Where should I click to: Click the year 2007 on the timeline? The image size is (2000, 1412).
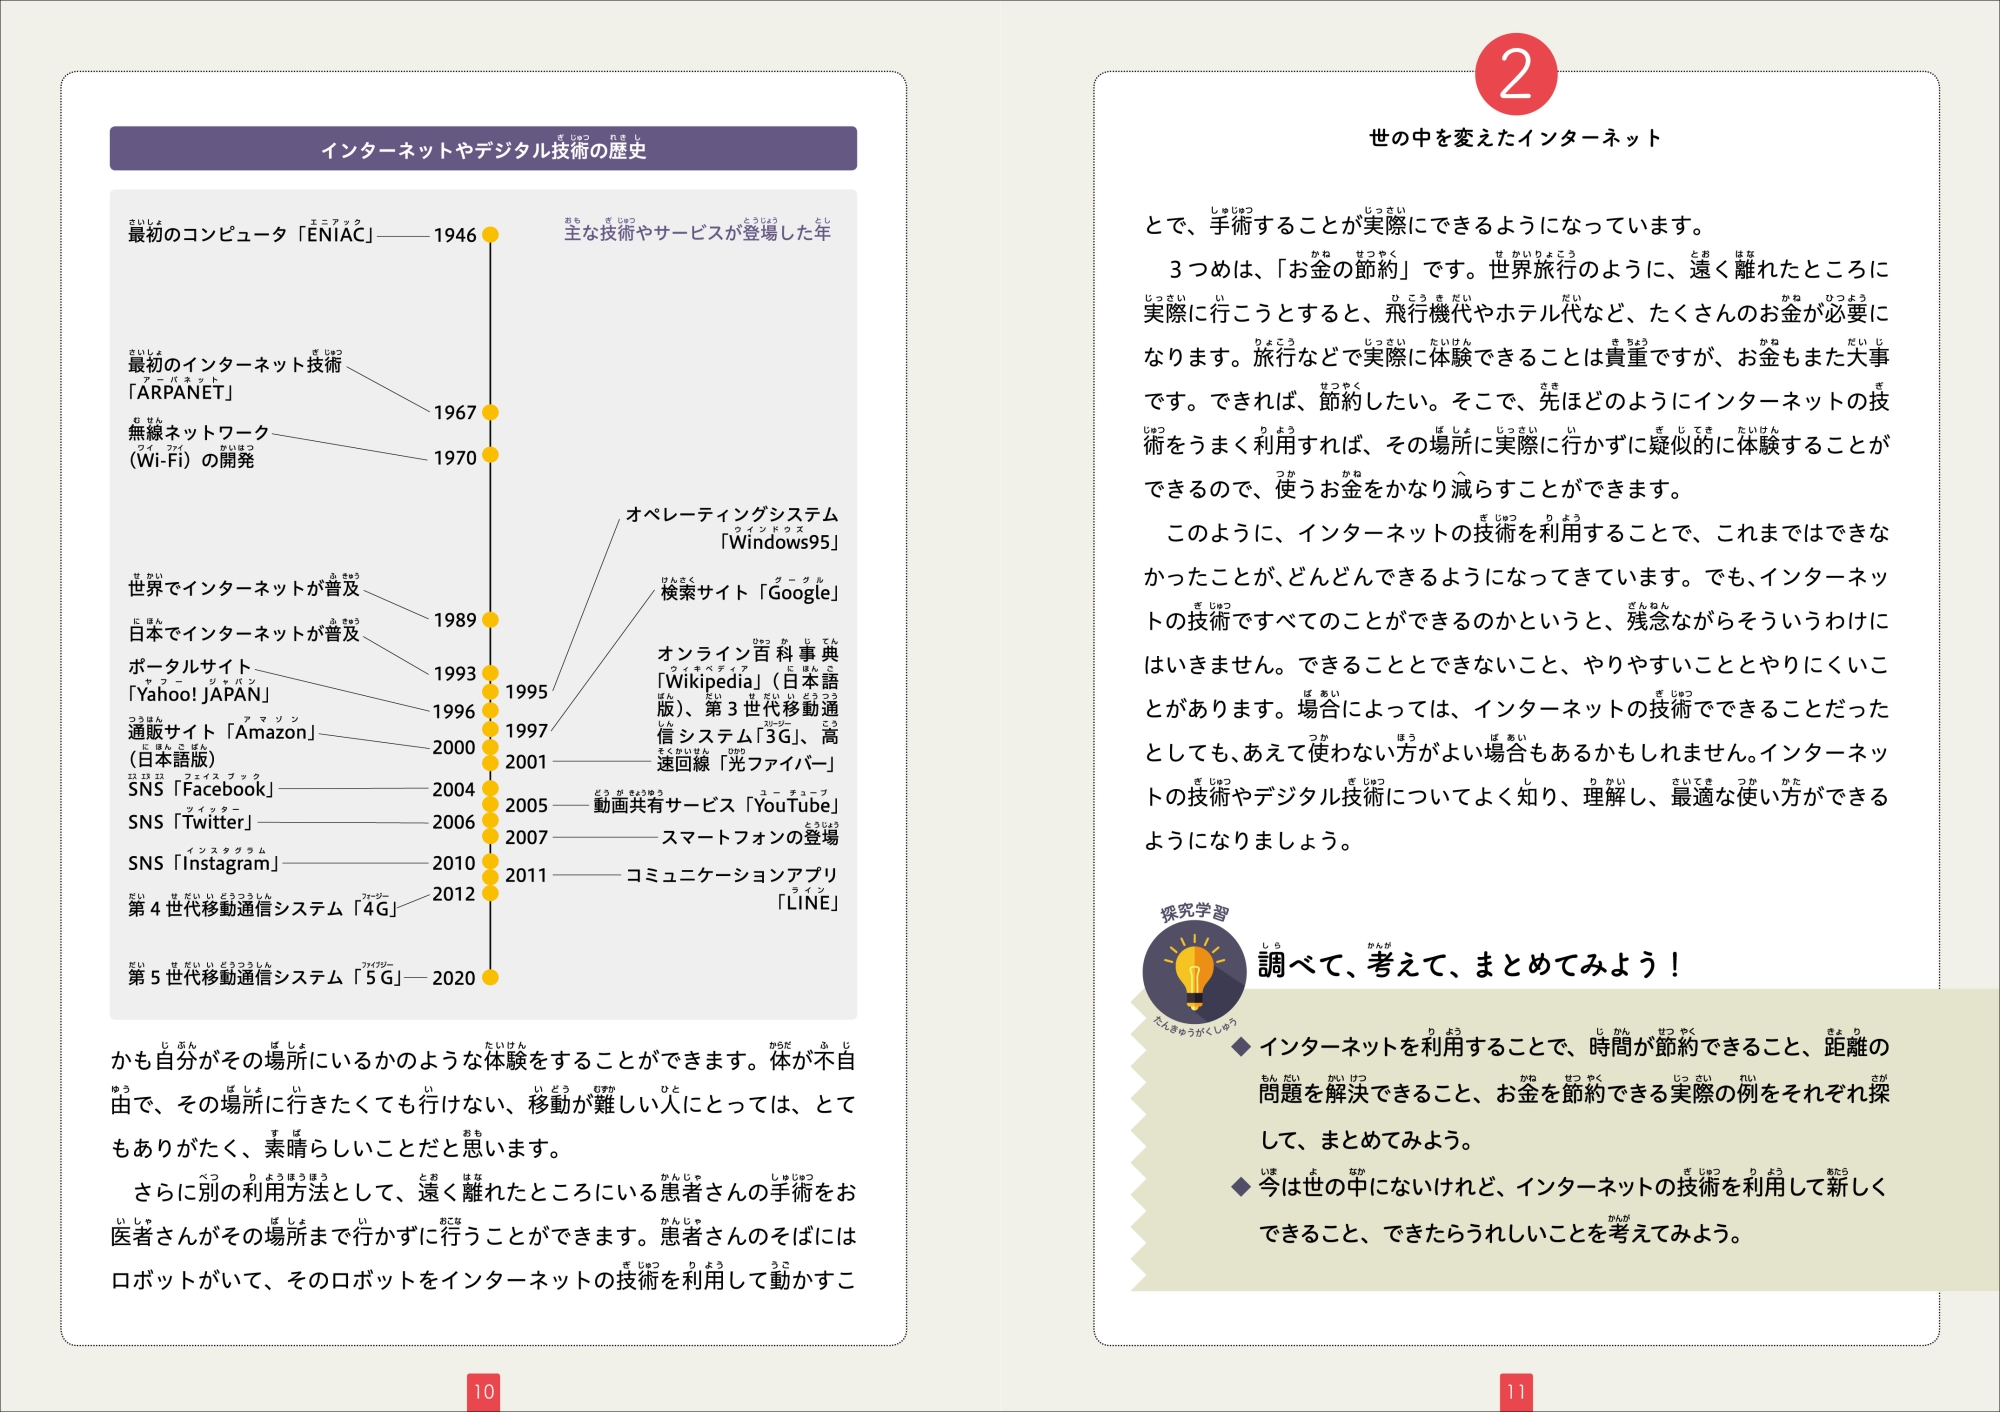(x=526, y=837)
